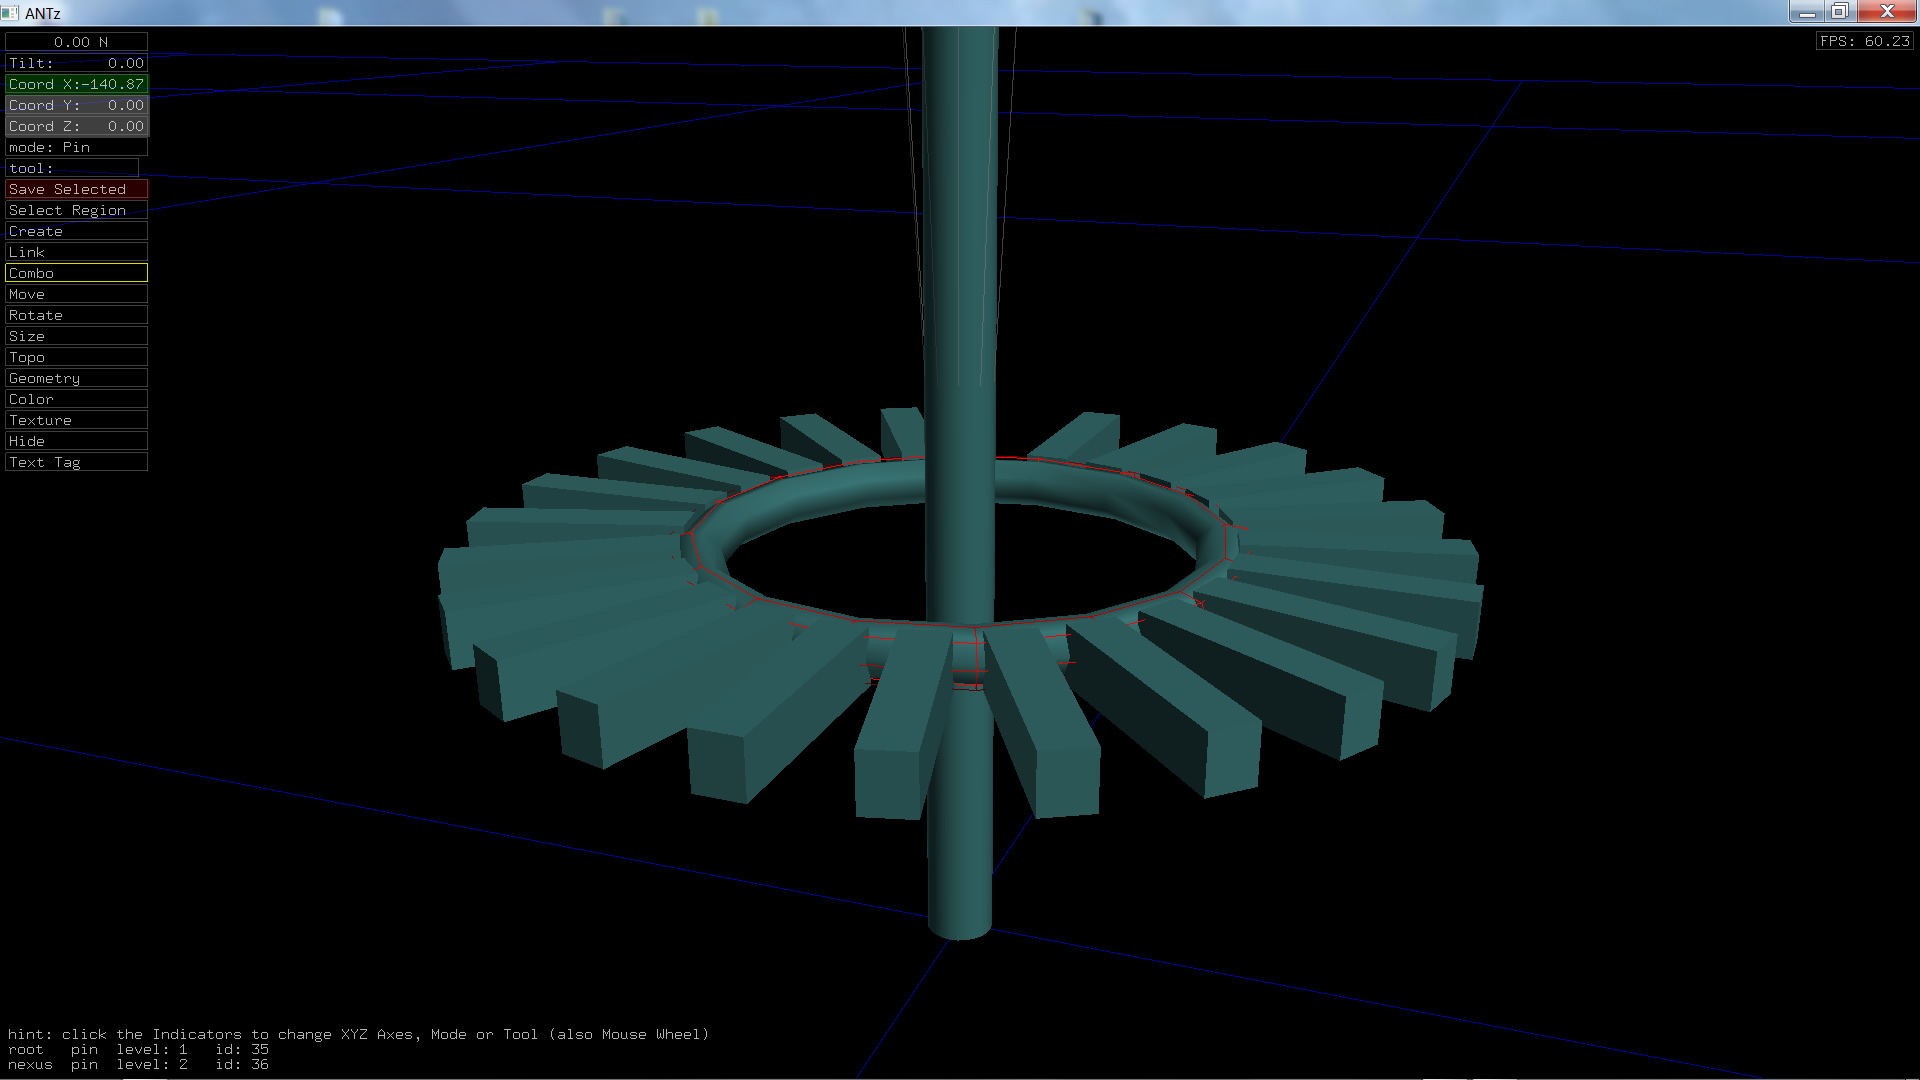1920x1080 pixels.
Task: Change the mode: Pin indicator
Action: click(76, 147)
